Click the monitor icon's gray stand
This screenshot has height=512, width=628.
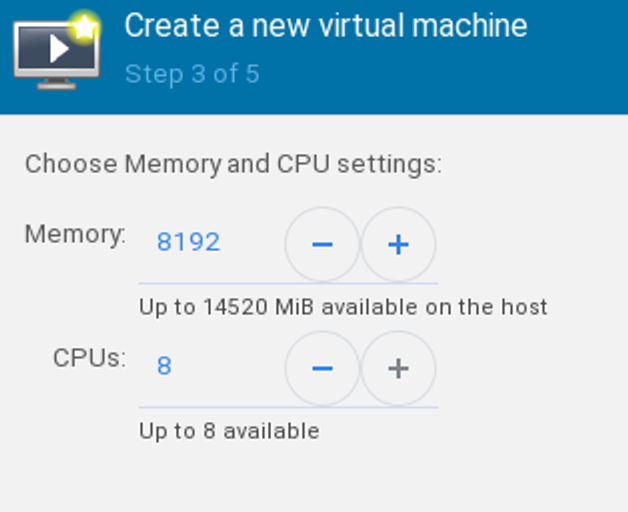(x=56, y=83)
